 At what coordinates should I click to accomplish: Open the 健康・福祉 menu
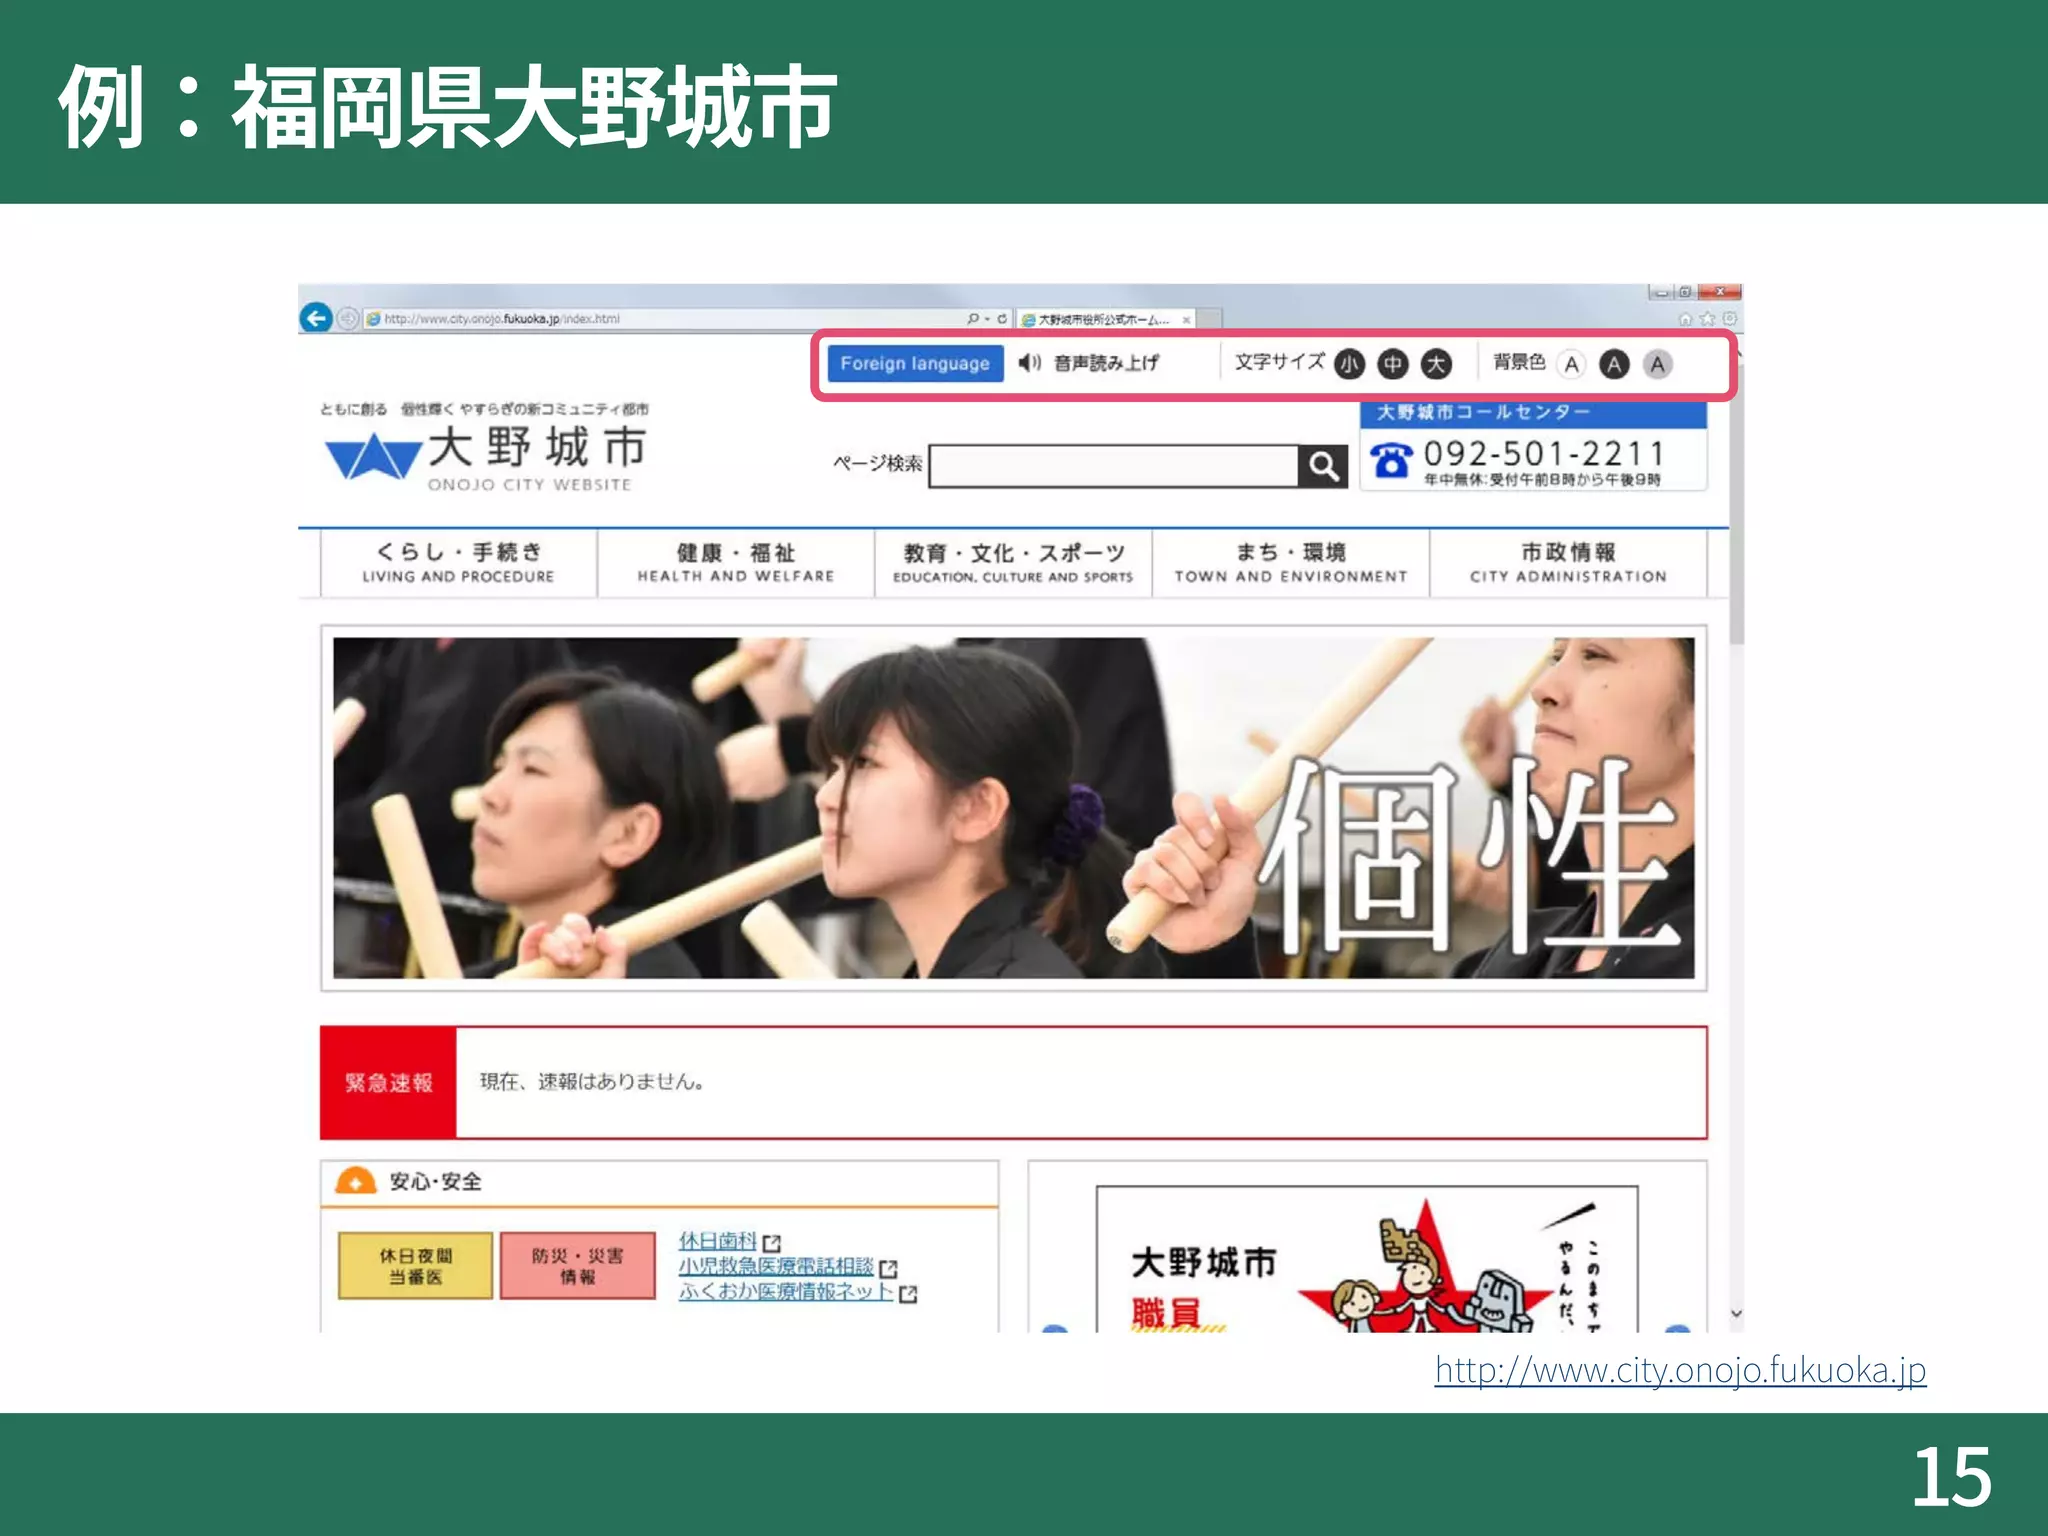tap(736, 563)
